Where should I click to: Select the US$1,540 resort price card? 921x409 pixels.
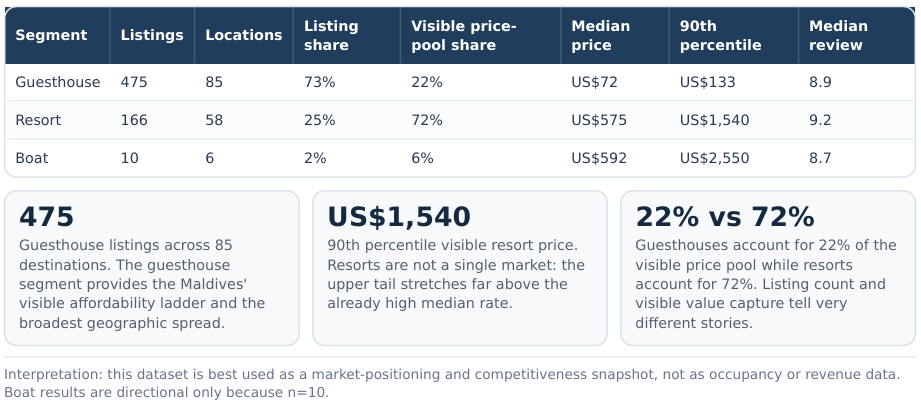(460, 268)
